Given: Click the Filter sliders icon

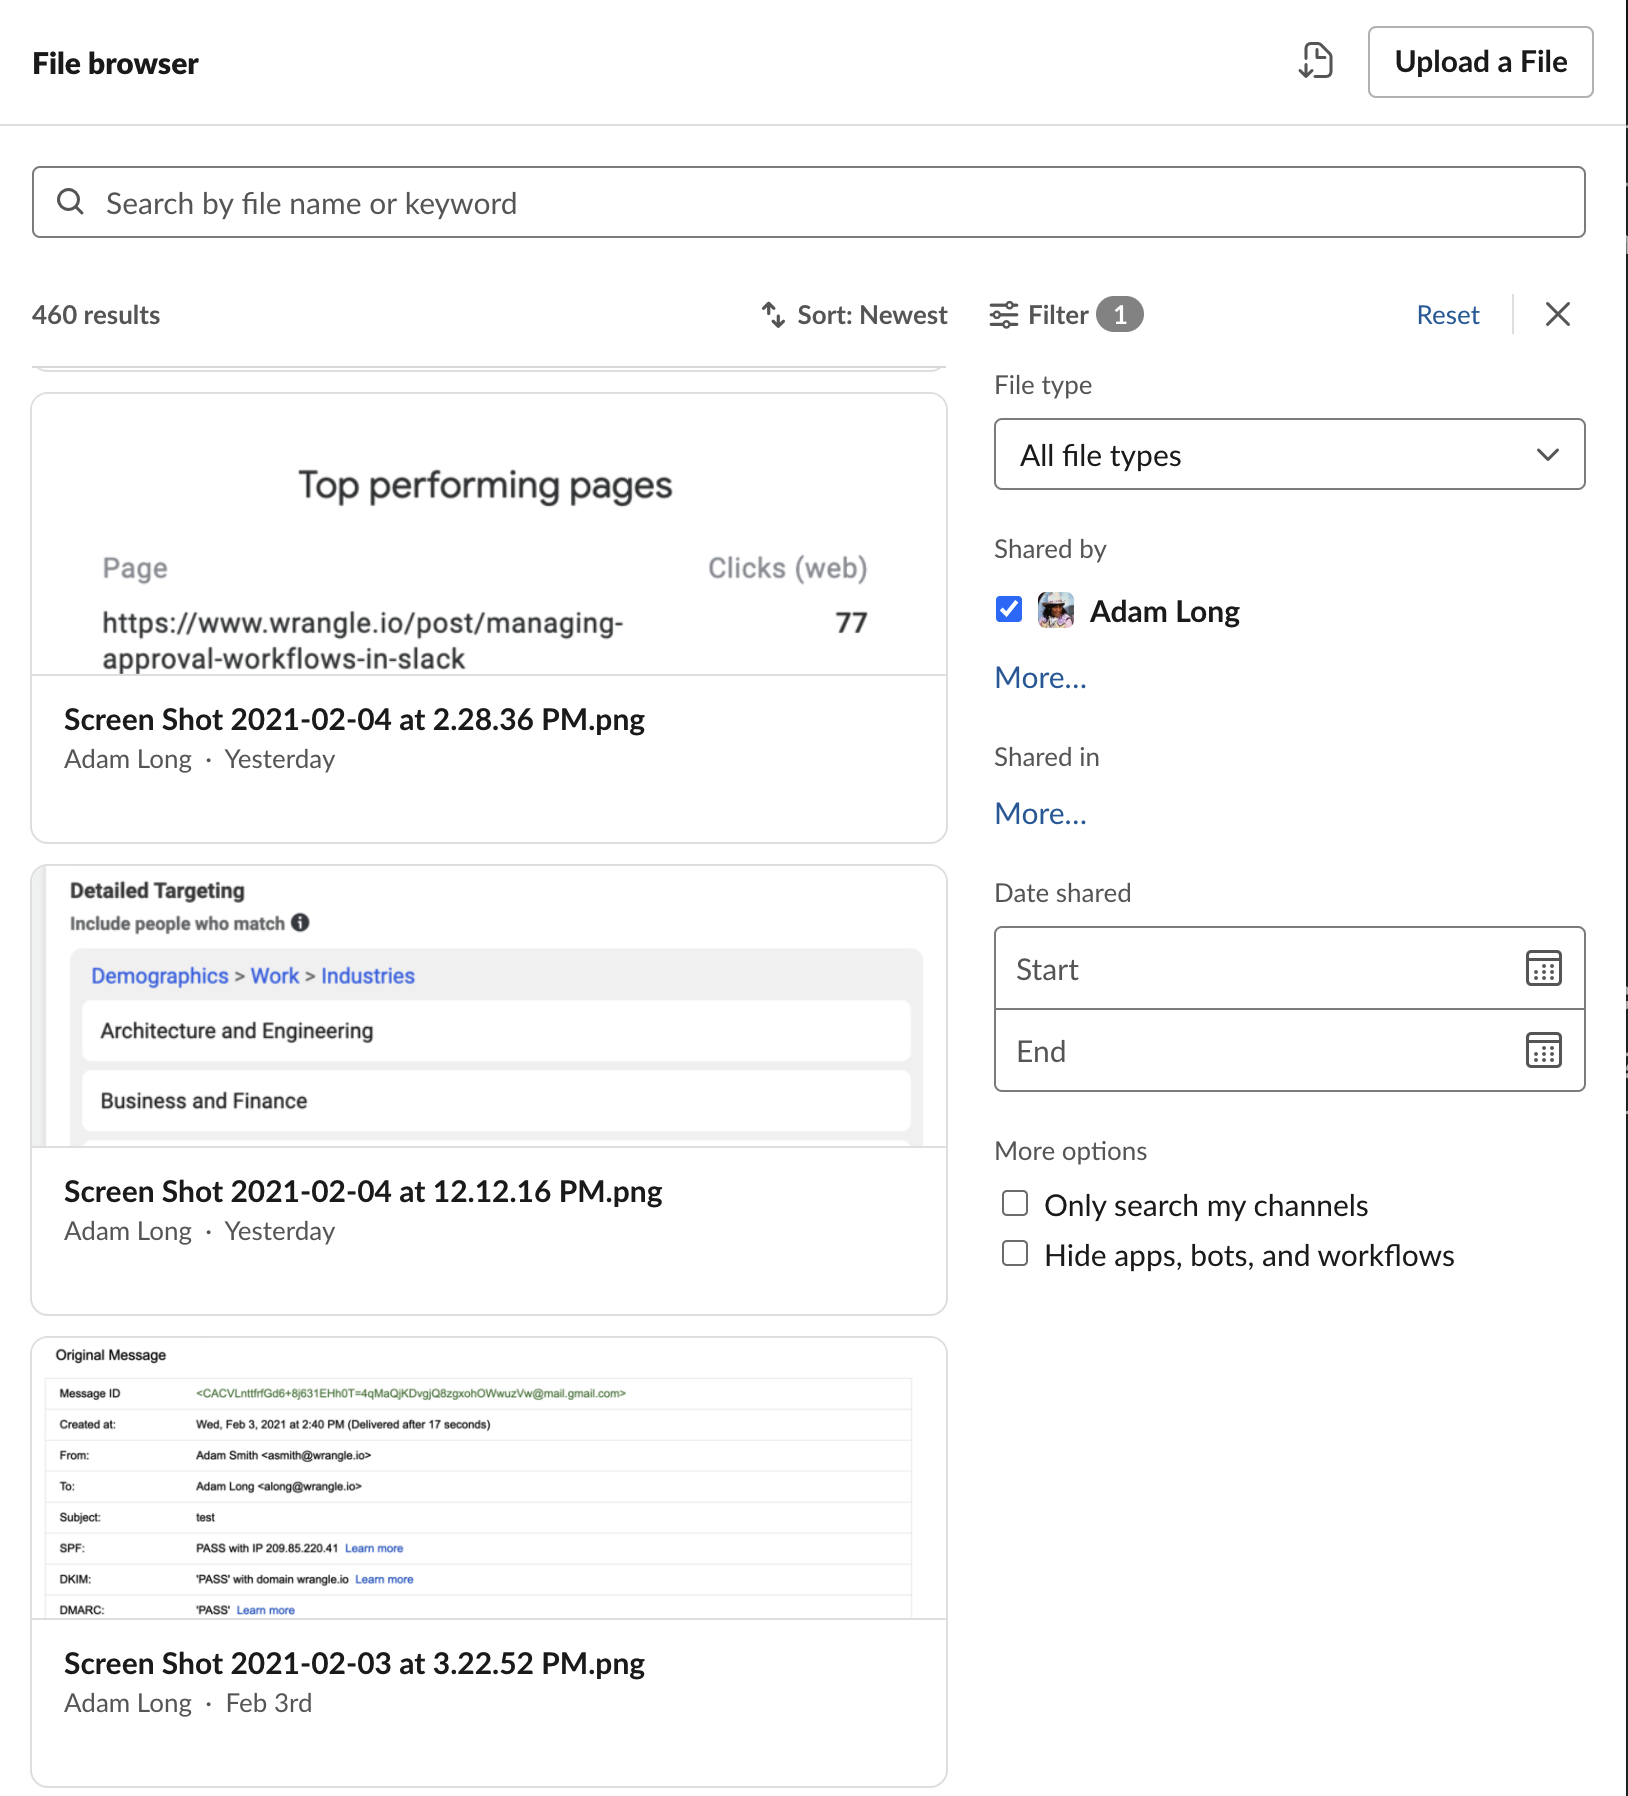Looking at the screenshot, I should pyautogui.click(x=1004, y=315).
